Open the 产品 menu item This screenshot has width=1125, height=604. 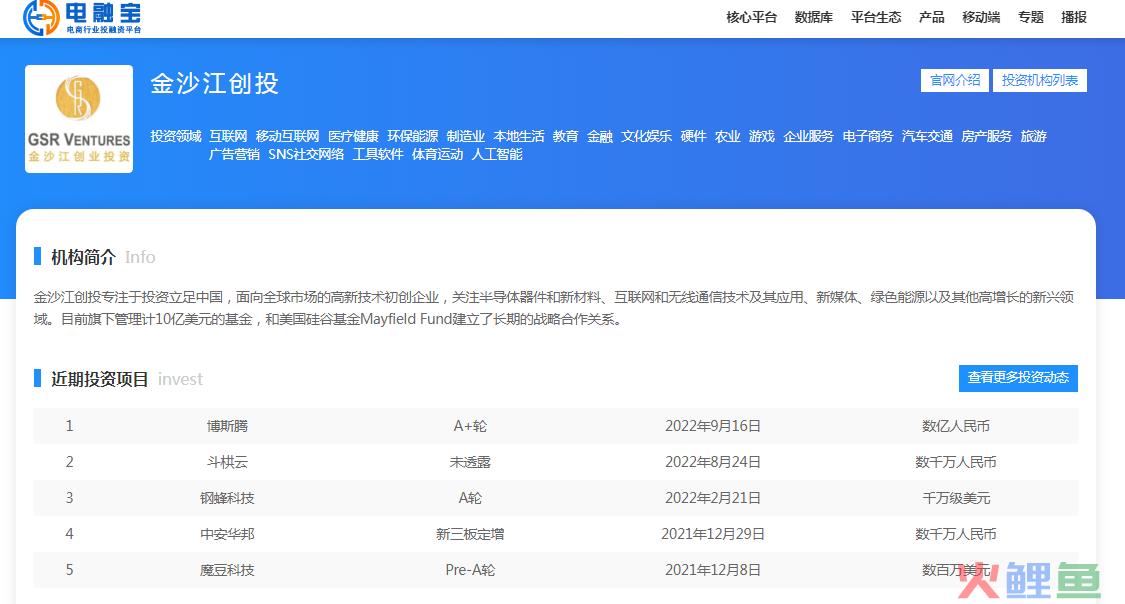tap(931, 17)
